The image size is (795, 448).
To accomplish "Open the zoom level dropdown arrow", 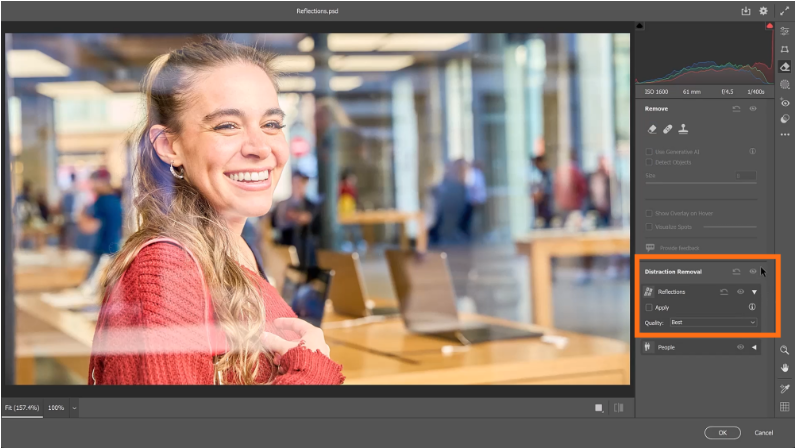I will (74, 408).
